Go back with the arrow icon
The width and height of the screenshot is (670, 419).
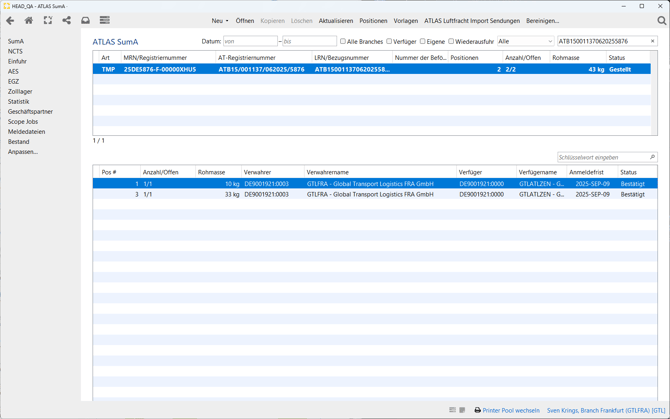[x=10, y=21]
